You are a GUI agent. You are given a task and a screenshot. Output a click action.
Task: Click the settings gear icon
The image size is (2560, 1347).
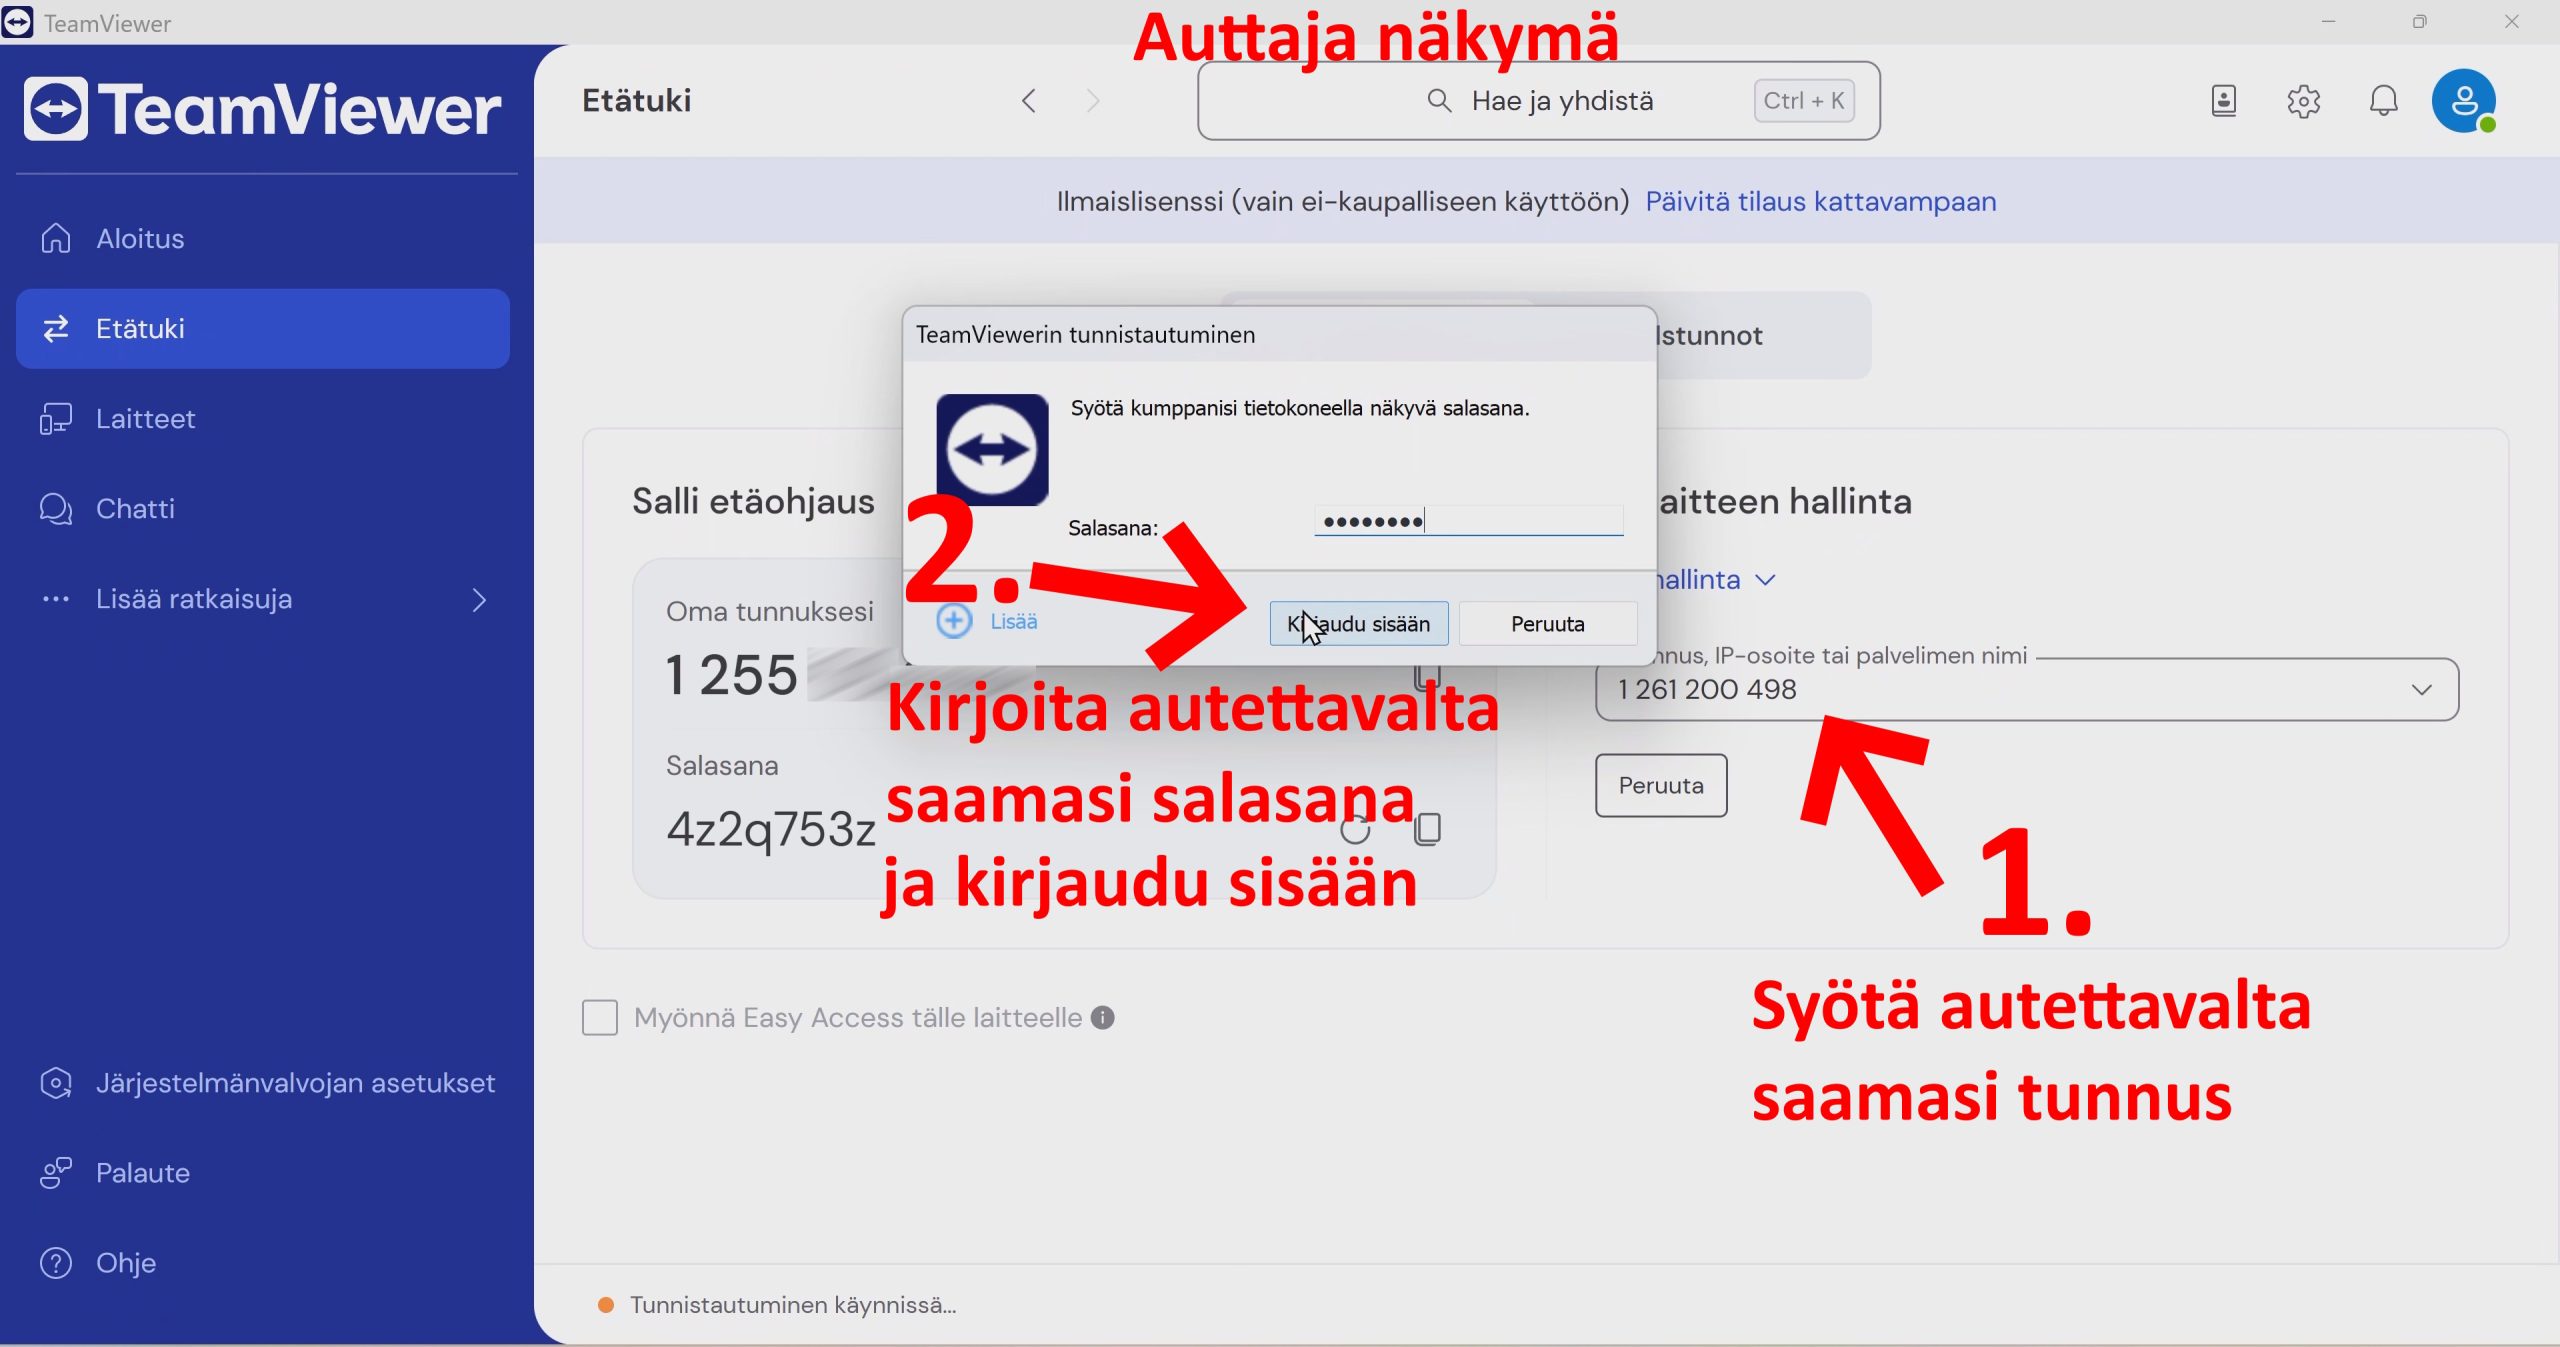[x=2303, y=101]
